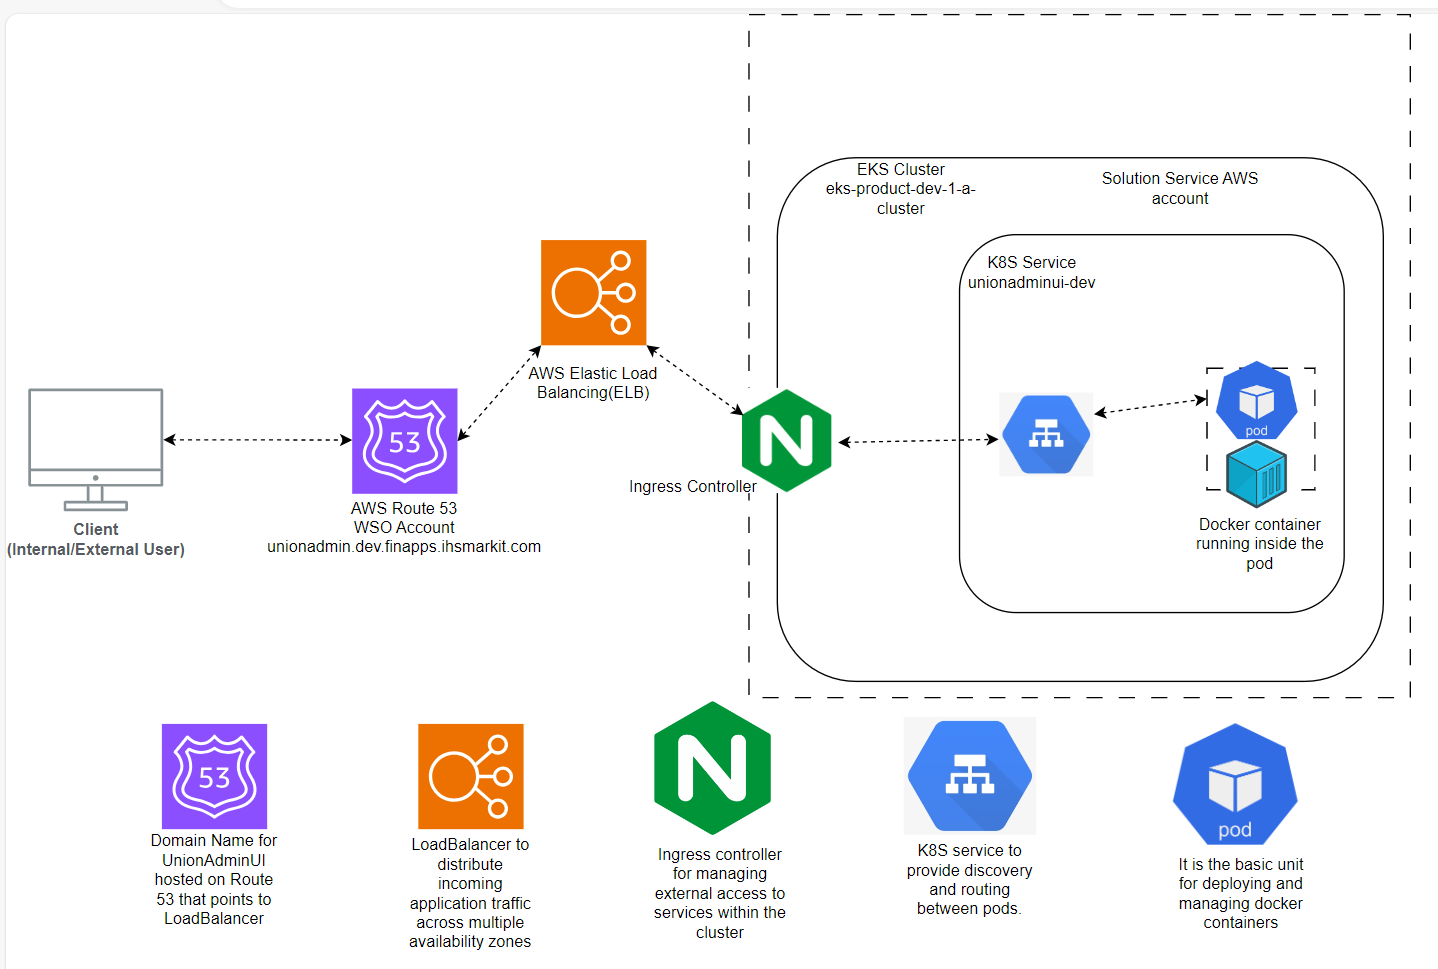Click the green NGINX Ingress Controller icon on cluster boundary
Image resolution: width=1438 pixels, height=969 pixels.
click(787, 441)
